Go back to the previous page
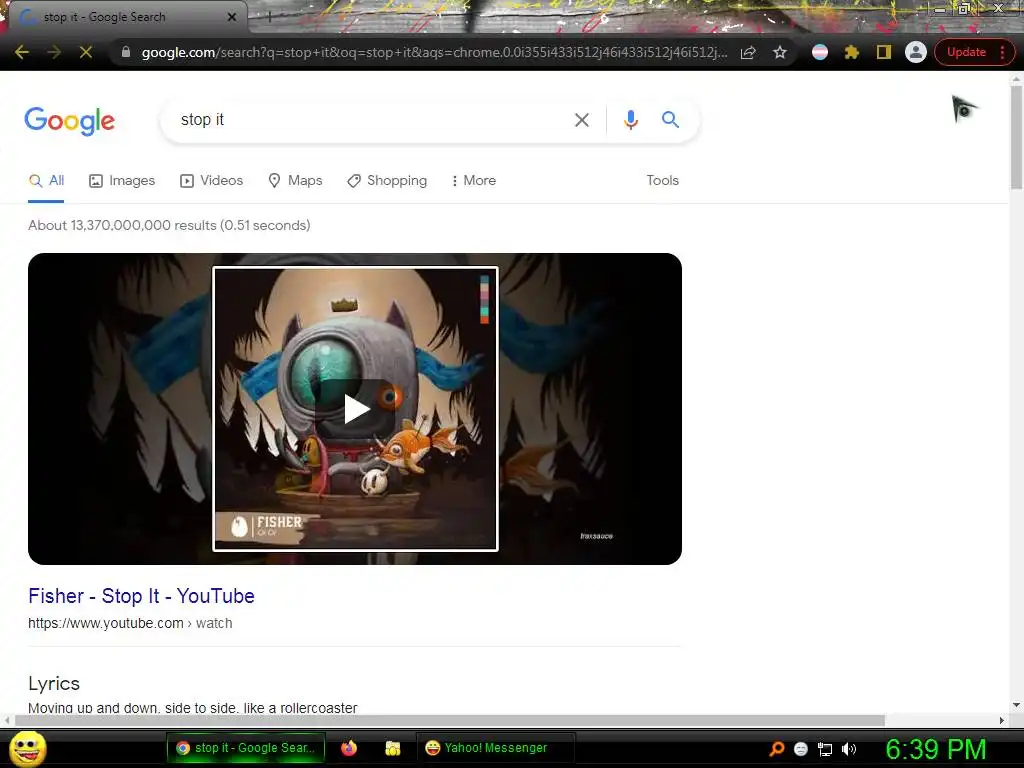The image size is (1024, 768). point(22,52)
